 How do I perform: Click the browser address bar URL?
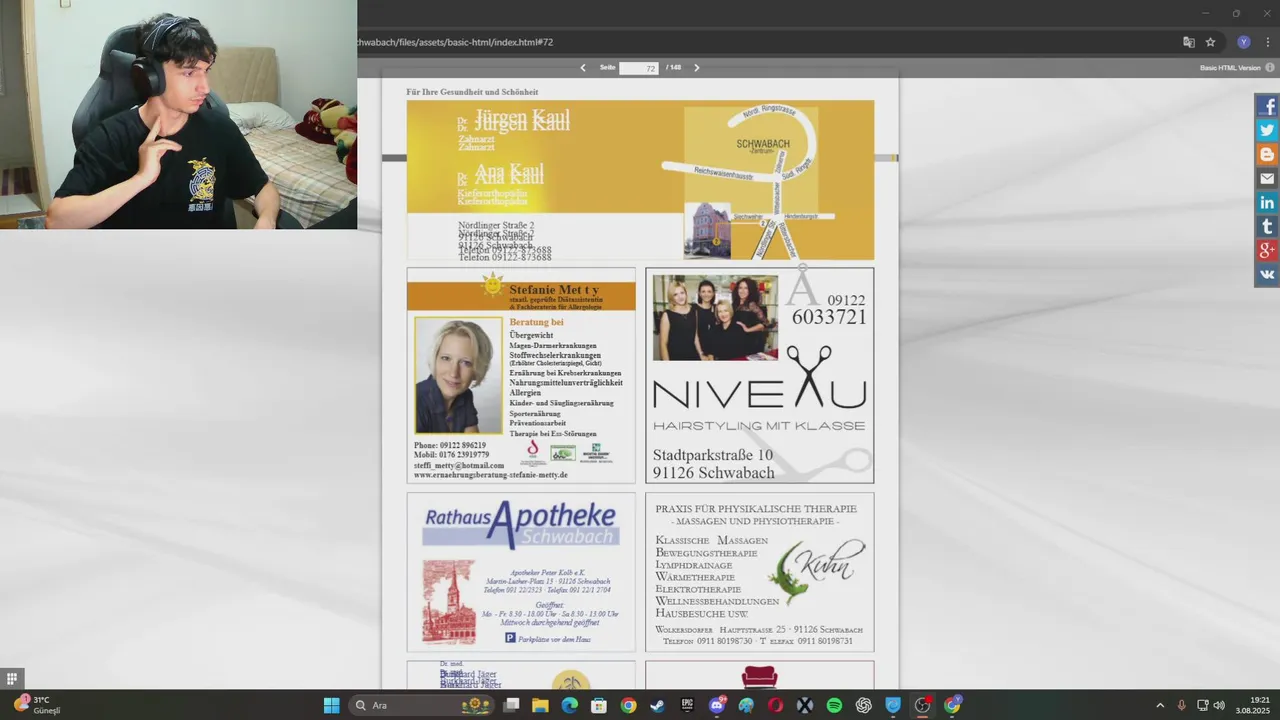click(456, 42)
